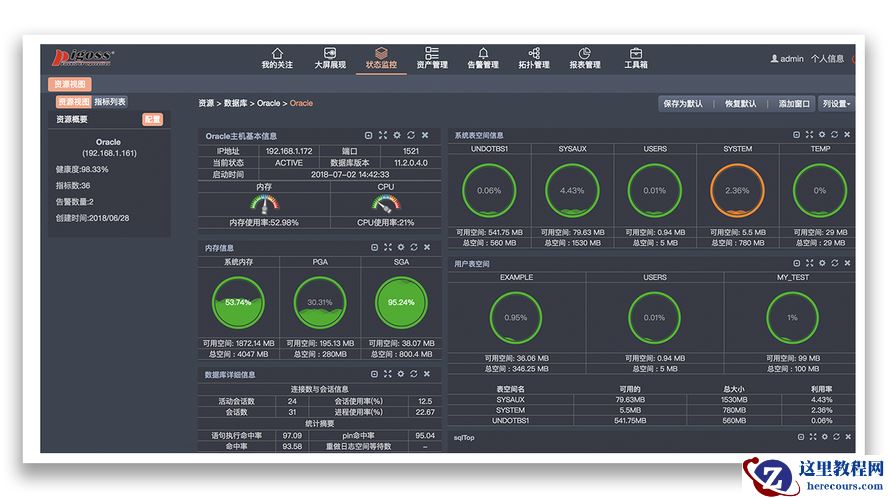Refresh the 系统表空间信息 panel
The width and height of the screenshot is (889, 498).
(x=835, y=135)
